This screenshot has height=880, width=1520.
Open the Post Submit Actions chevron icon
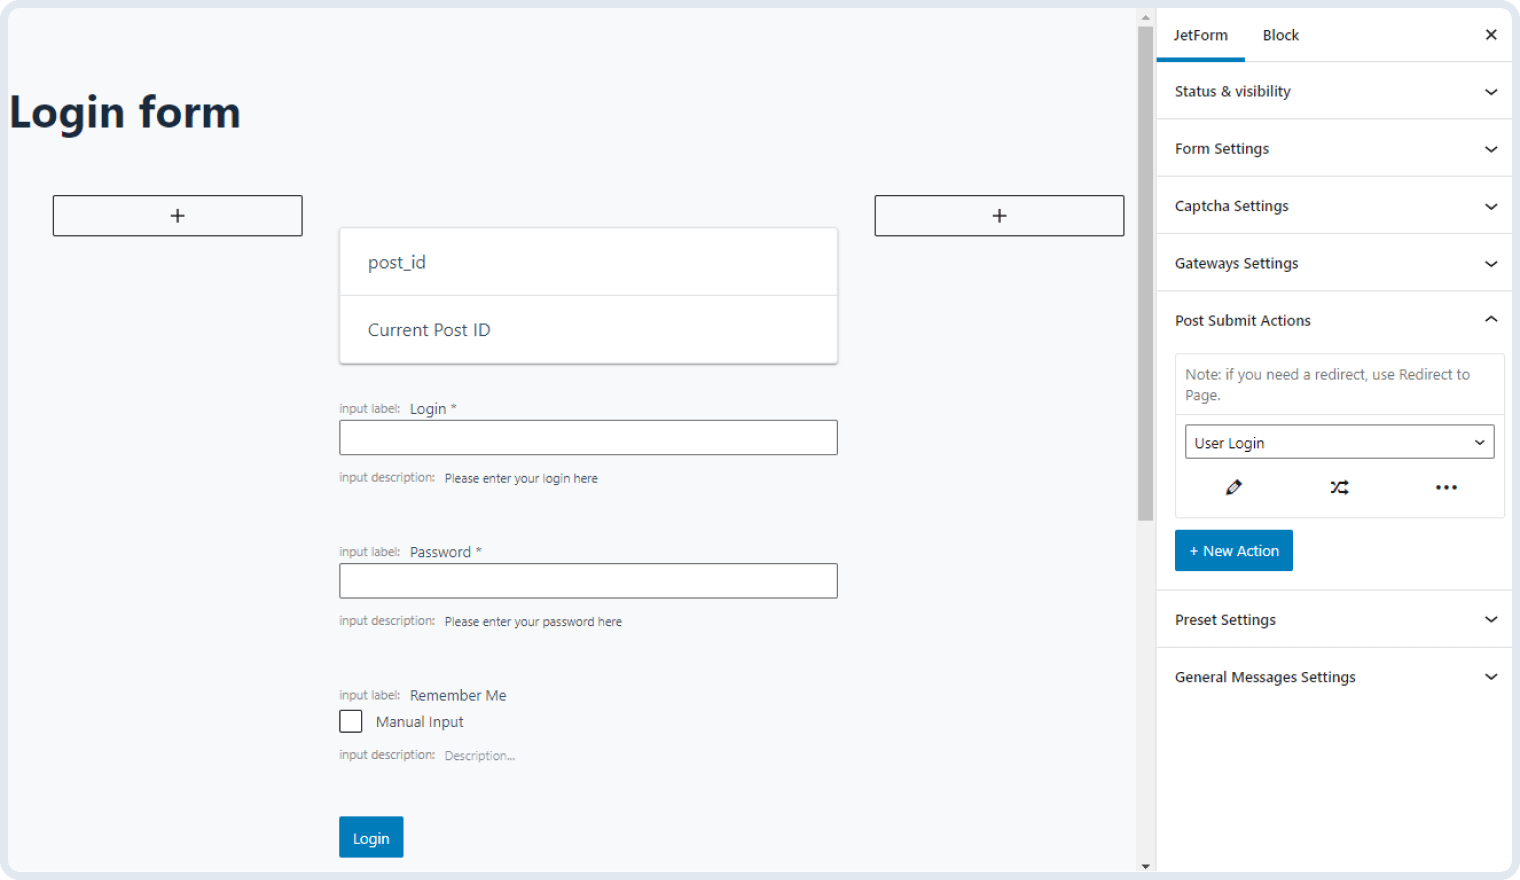pos(1491,319)
